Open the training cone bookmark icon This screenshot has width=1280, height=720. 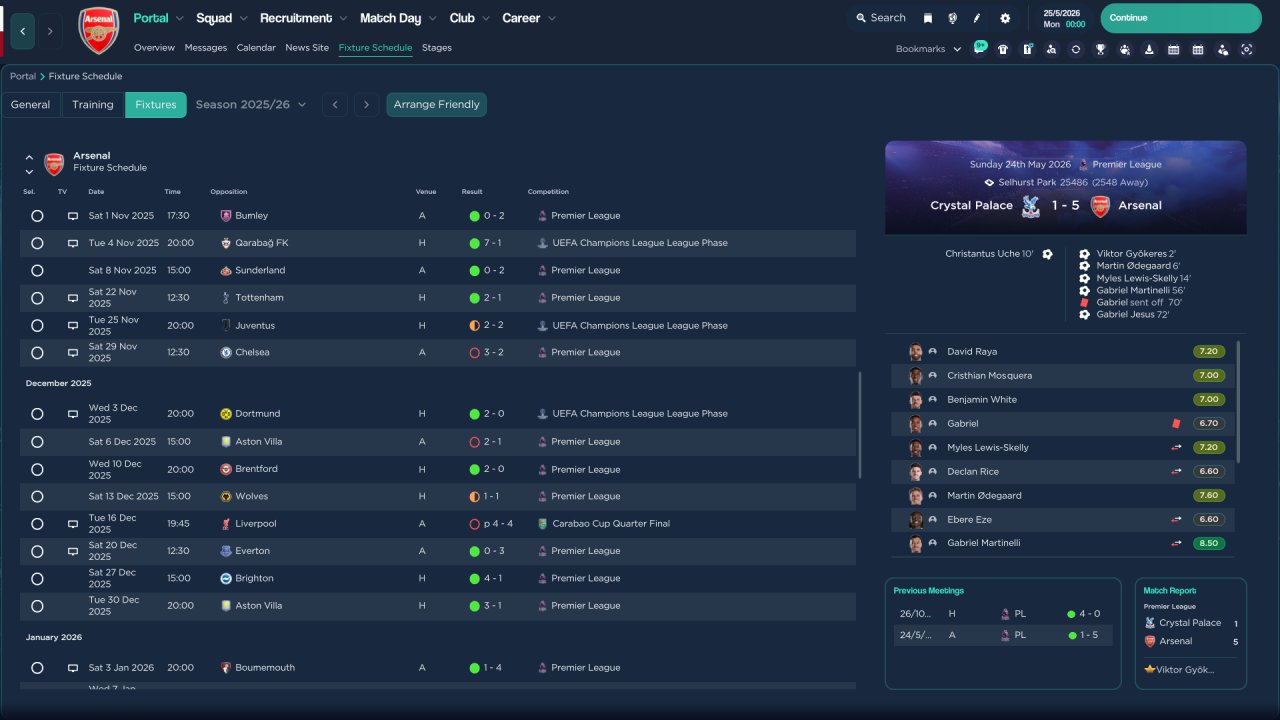pyautogui.click(x=1149, y=49)
